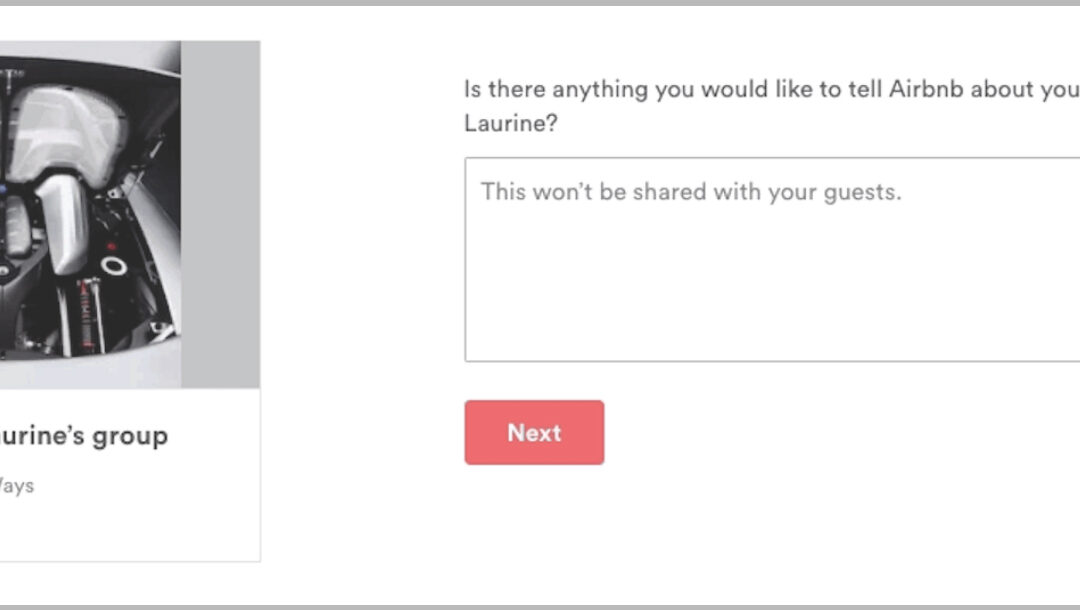Click the red Next button
This screenshot has height=610, width=1080.
[534, 432]
